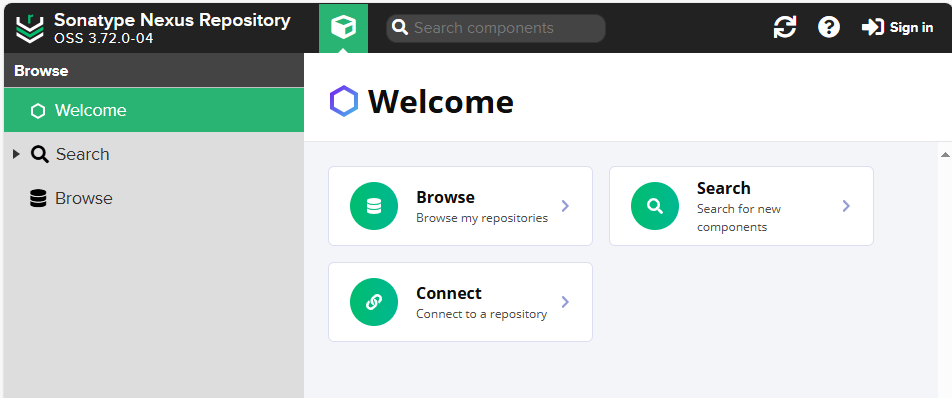Focus the Search components field
This screenshot has width=952, height=398.
[496, 28]
